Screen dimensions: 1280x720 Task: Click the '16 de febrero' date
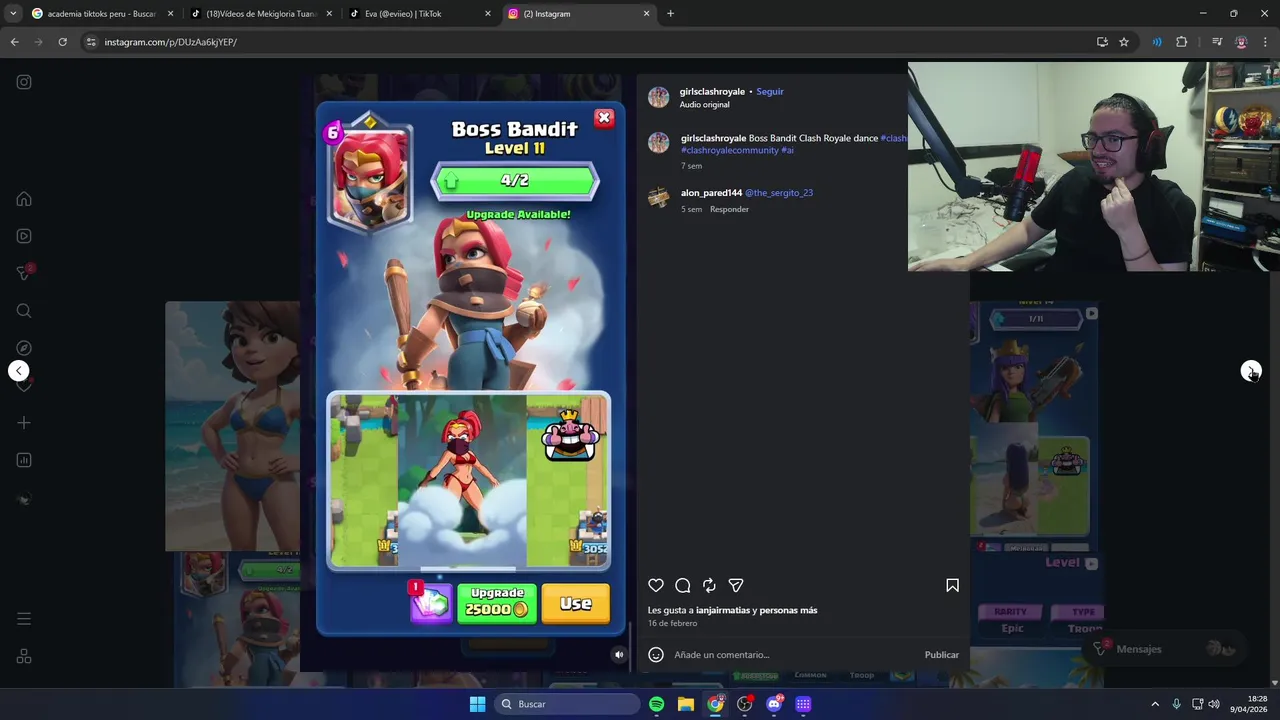pos(672,623)
